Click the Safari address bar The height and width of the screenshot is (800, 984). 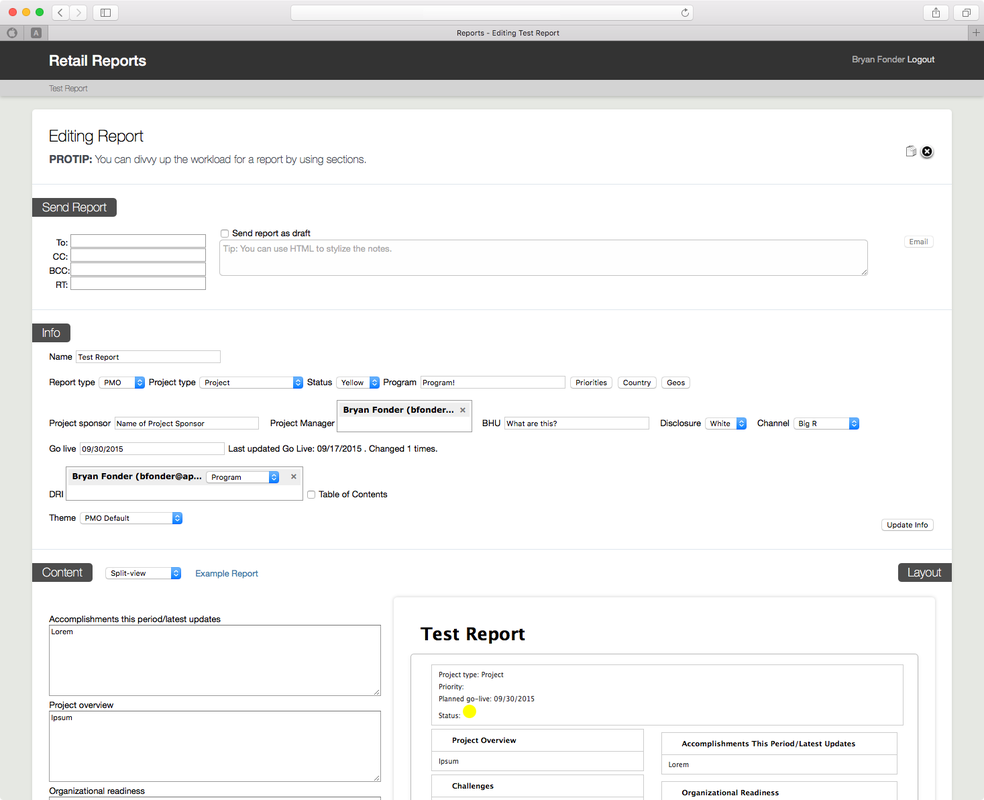pyautogui.click(x=492, y=13)
